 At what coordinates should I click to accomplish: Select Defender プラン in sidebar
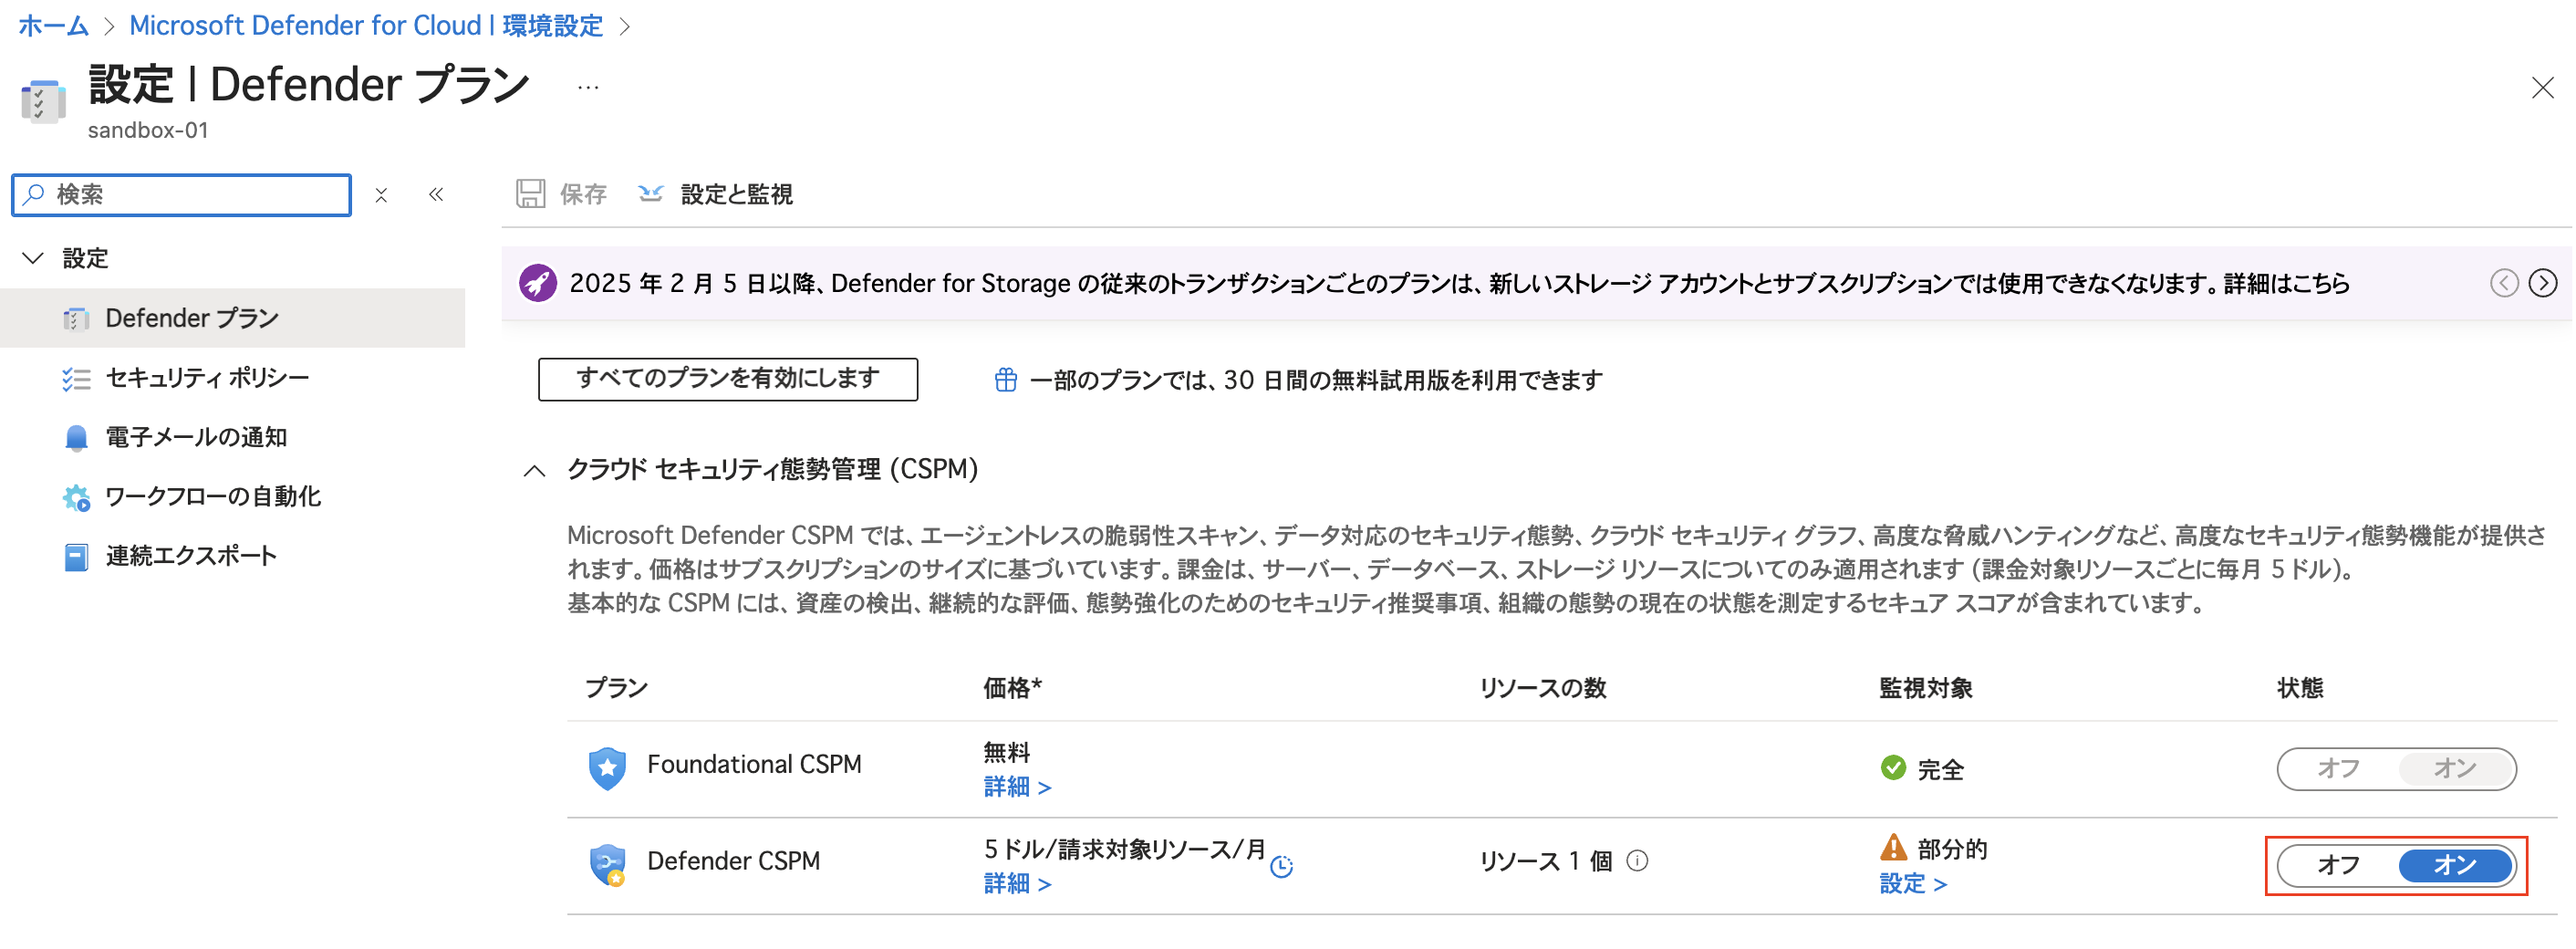232,318
